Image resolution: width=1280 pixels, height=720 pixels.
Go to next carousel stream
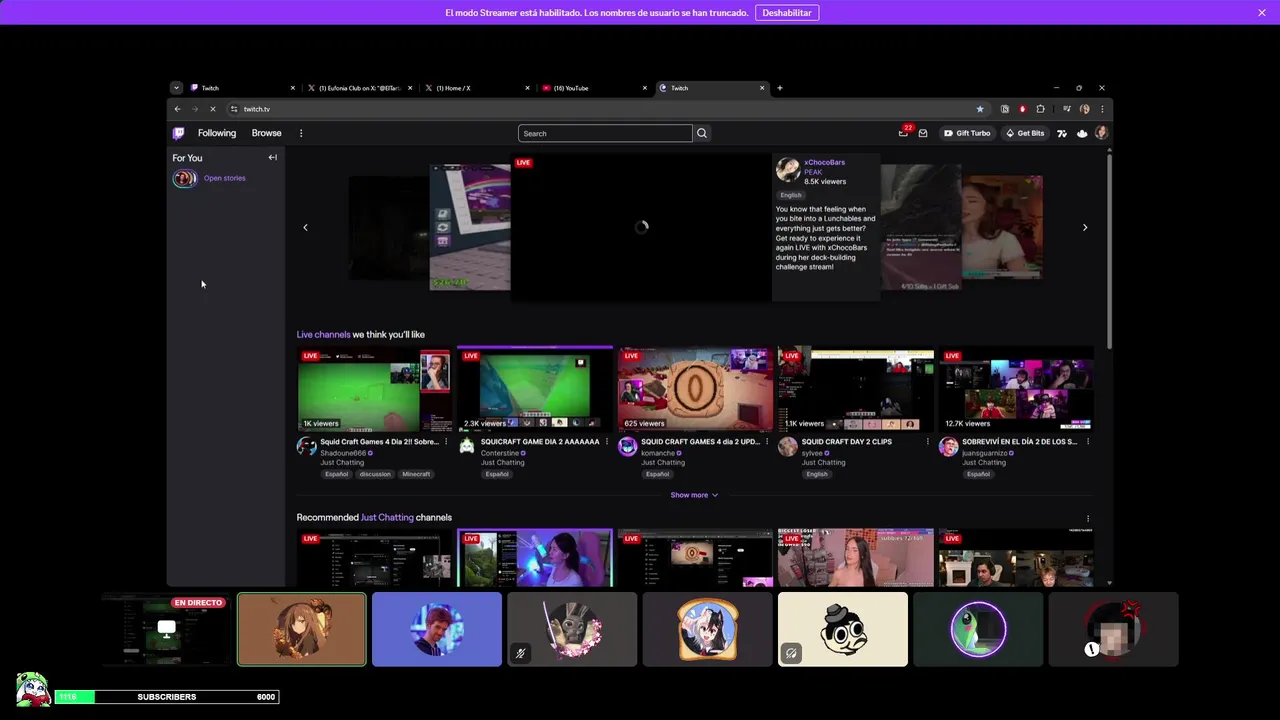point(1085,227)
